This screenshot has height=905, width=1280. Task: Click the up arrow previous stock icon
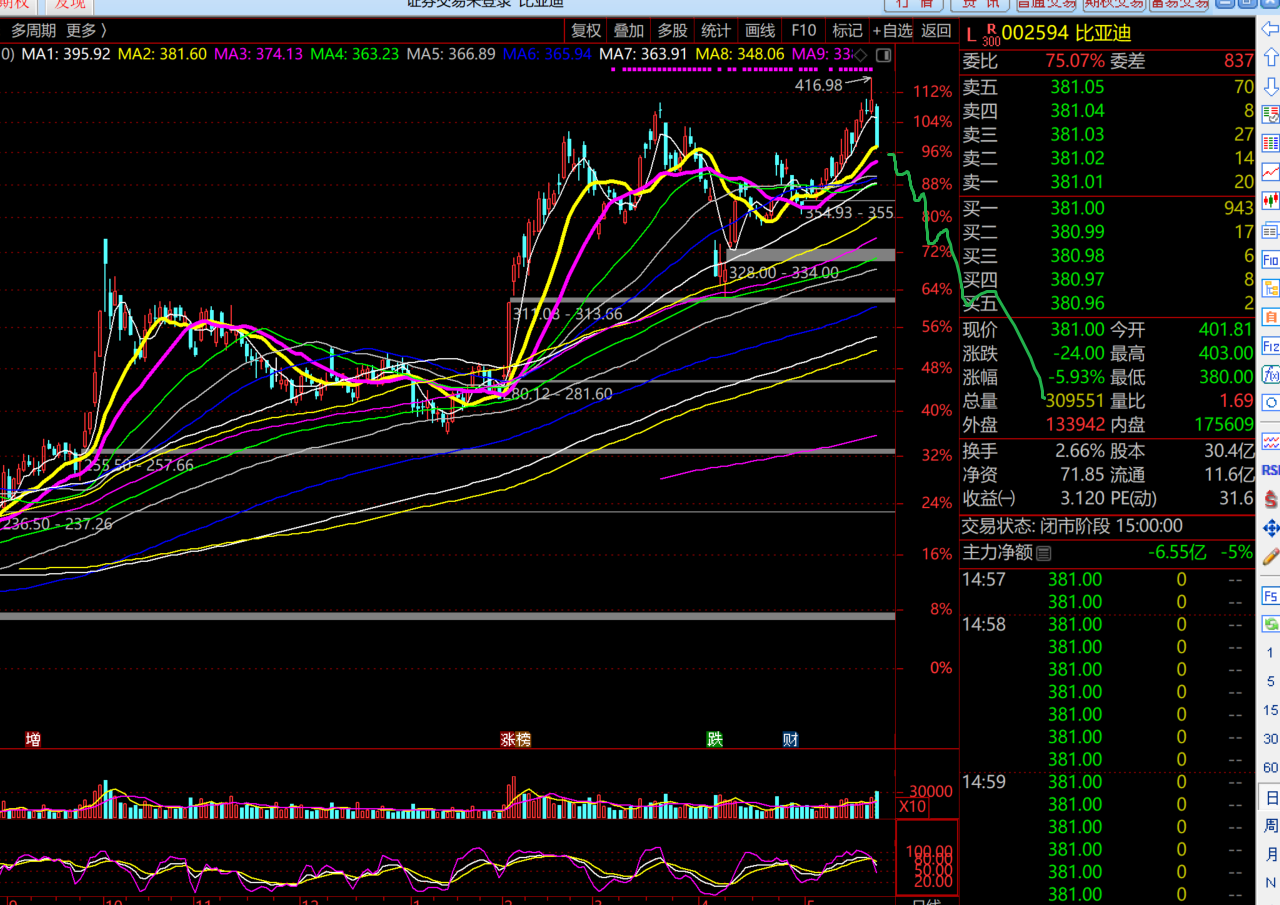[x=1270, y=56]
